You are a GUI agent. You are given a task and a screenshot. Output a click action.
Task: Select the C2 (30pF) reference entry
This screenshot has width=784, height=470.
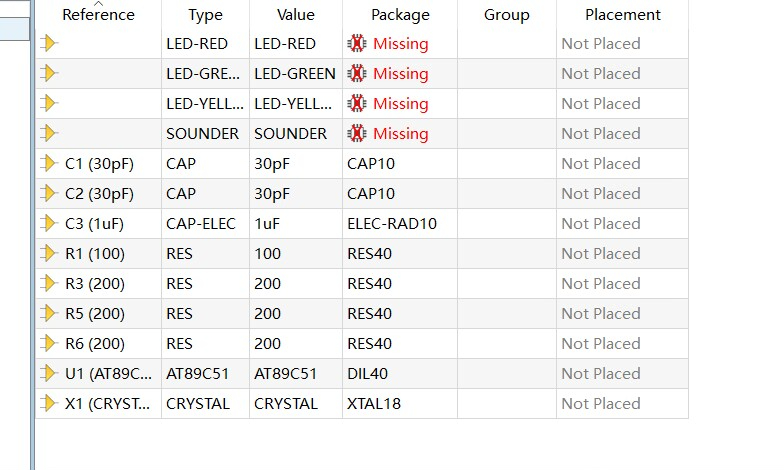pyautogui.click(x=100, y=194)
